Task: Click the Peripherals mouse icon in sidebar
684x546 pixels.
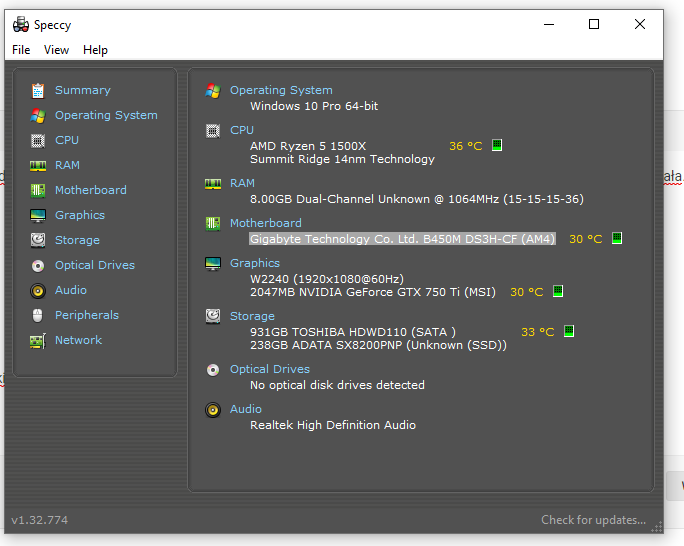Action: point(38,315)
